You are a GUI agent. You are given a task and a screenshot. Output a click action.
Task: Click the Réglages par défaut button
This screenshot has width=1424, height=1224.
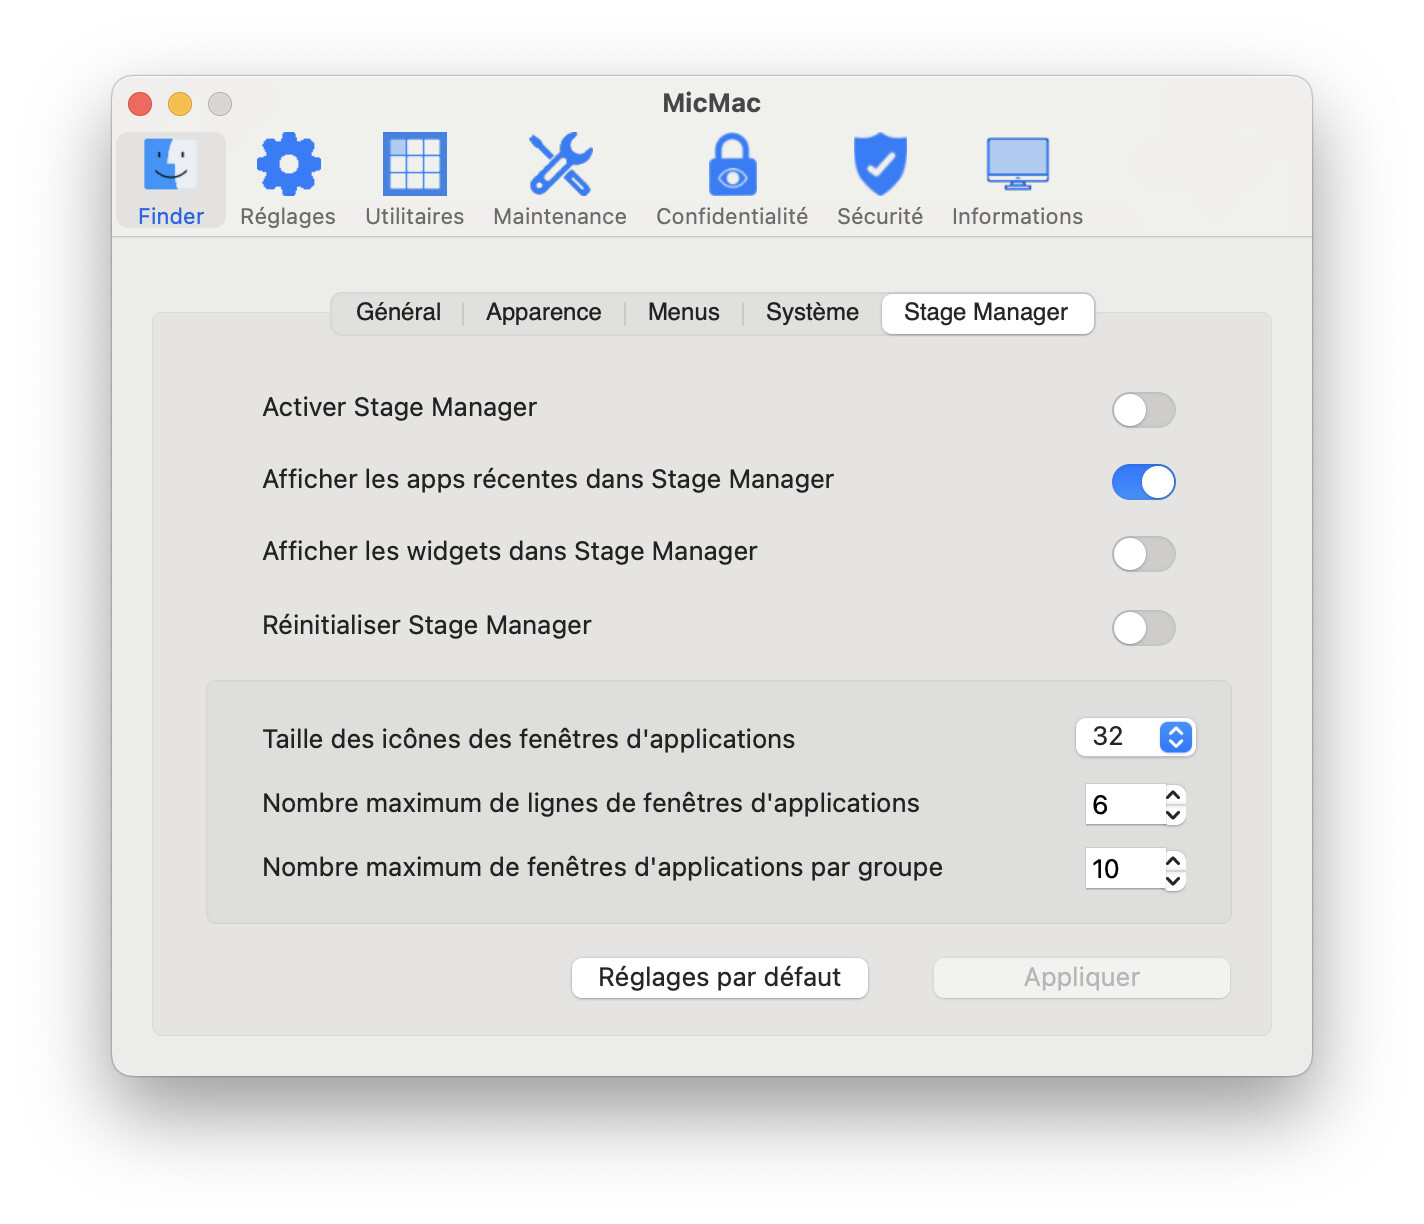[720, 978]
